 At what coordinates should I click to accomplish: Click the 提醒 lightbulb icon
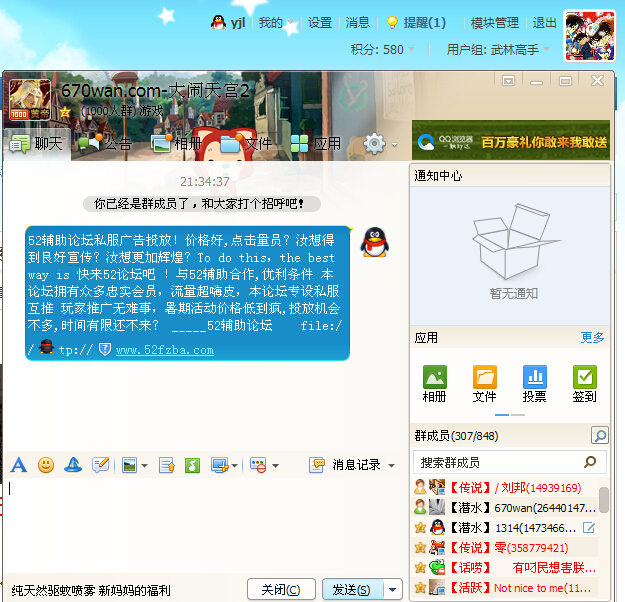tap(392, 22)
